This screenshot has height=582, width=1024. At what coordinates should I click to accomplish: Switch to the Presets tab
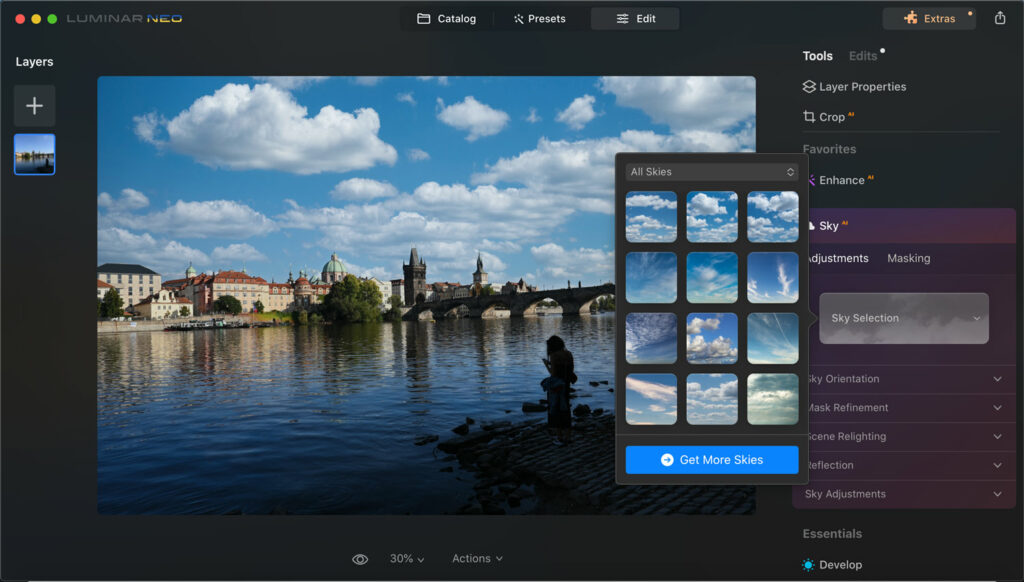[x=539, y=19]
